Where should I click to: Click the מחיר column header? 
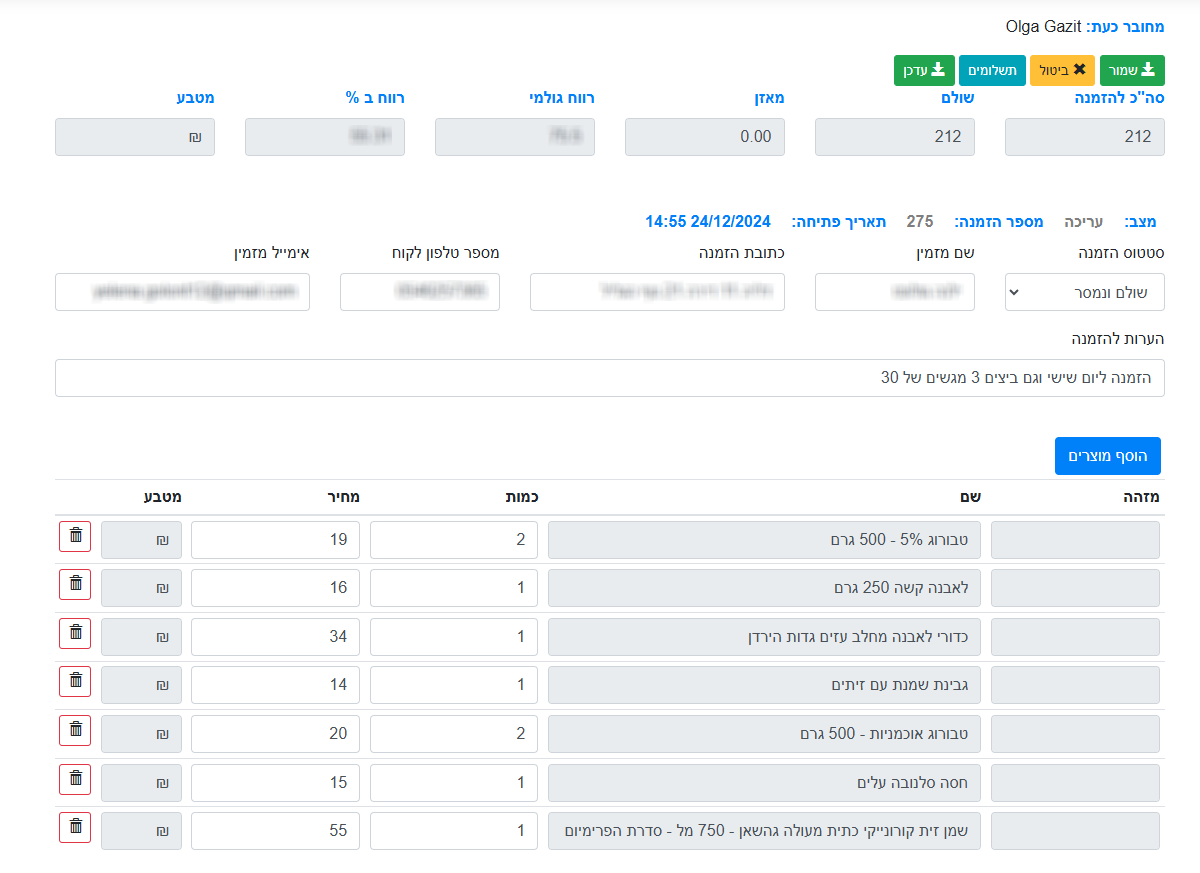tap(343, 497)
